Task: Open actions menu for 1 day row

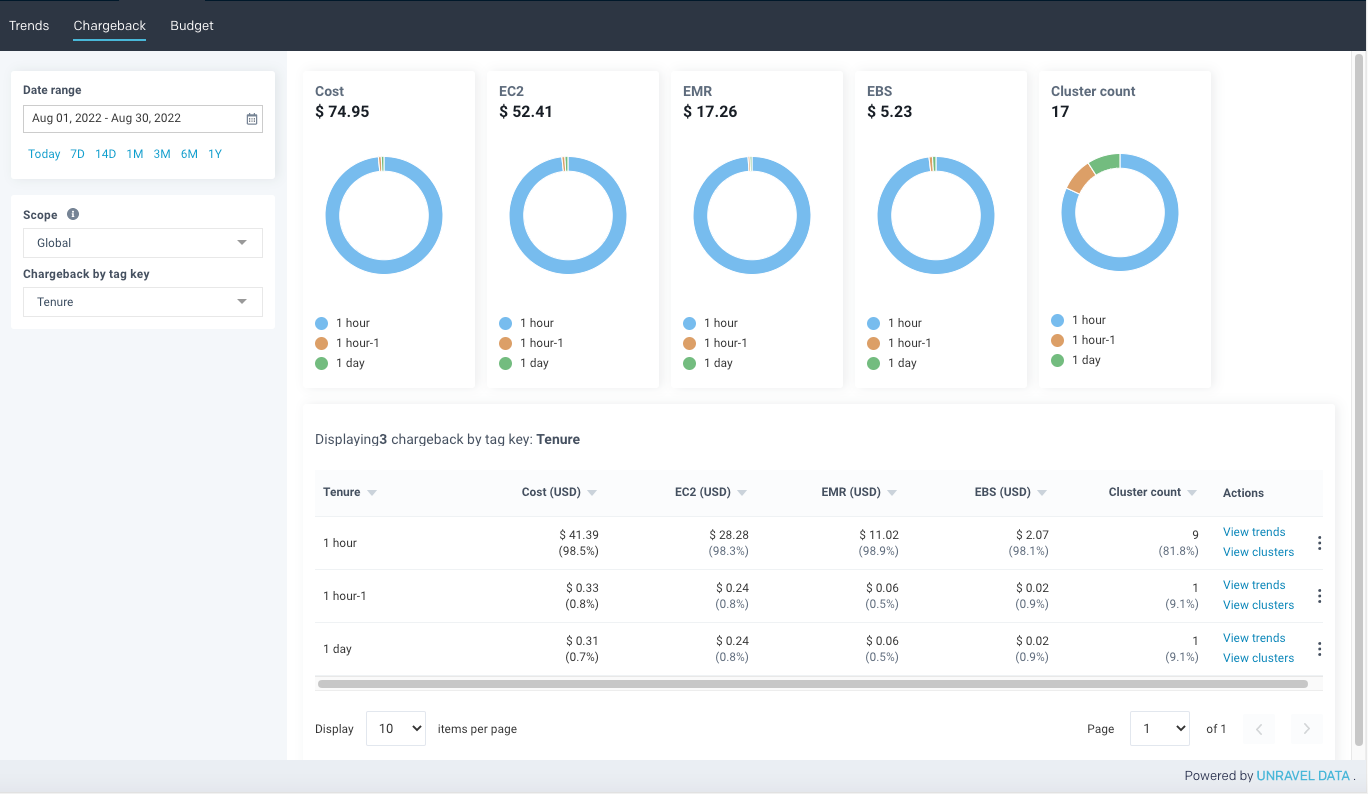Action: point(1319,649)
